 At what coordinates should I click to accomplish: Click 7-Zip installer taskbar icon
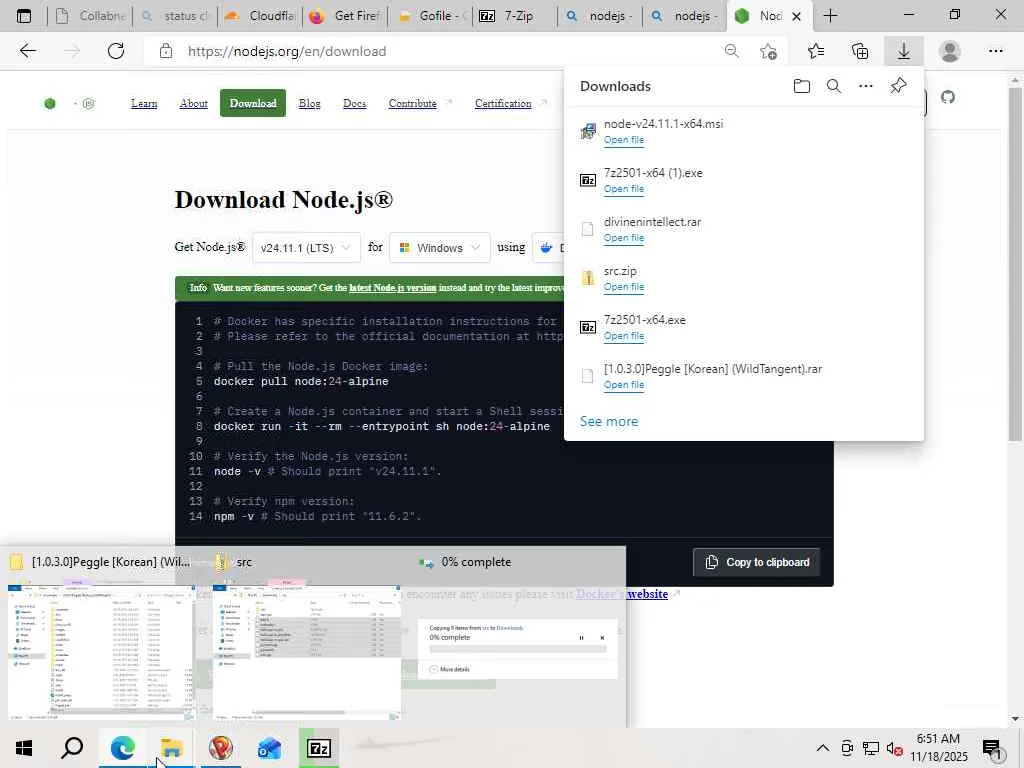coord(319,748)
